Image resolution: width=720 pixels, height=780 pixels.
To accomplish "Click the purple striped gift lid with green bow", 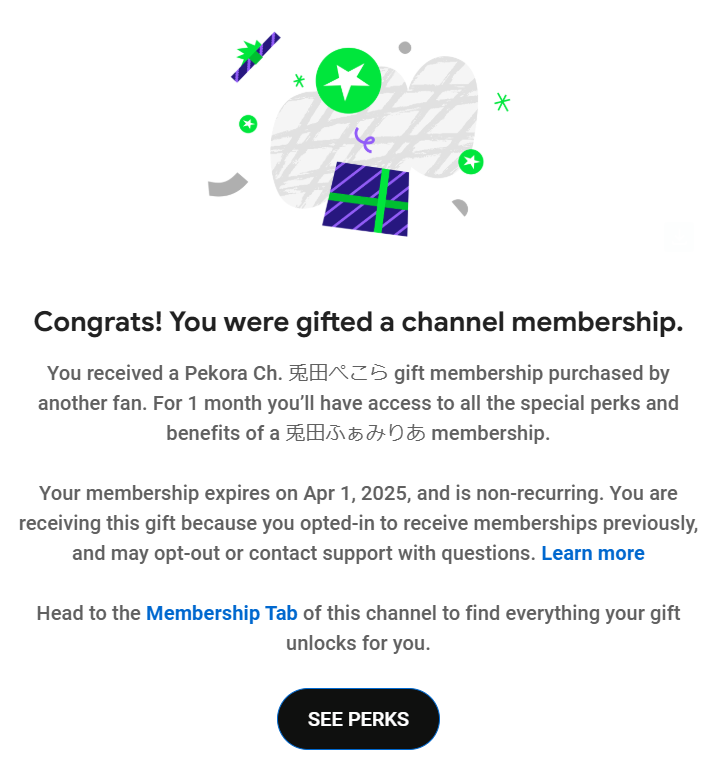I will [256, 56].
